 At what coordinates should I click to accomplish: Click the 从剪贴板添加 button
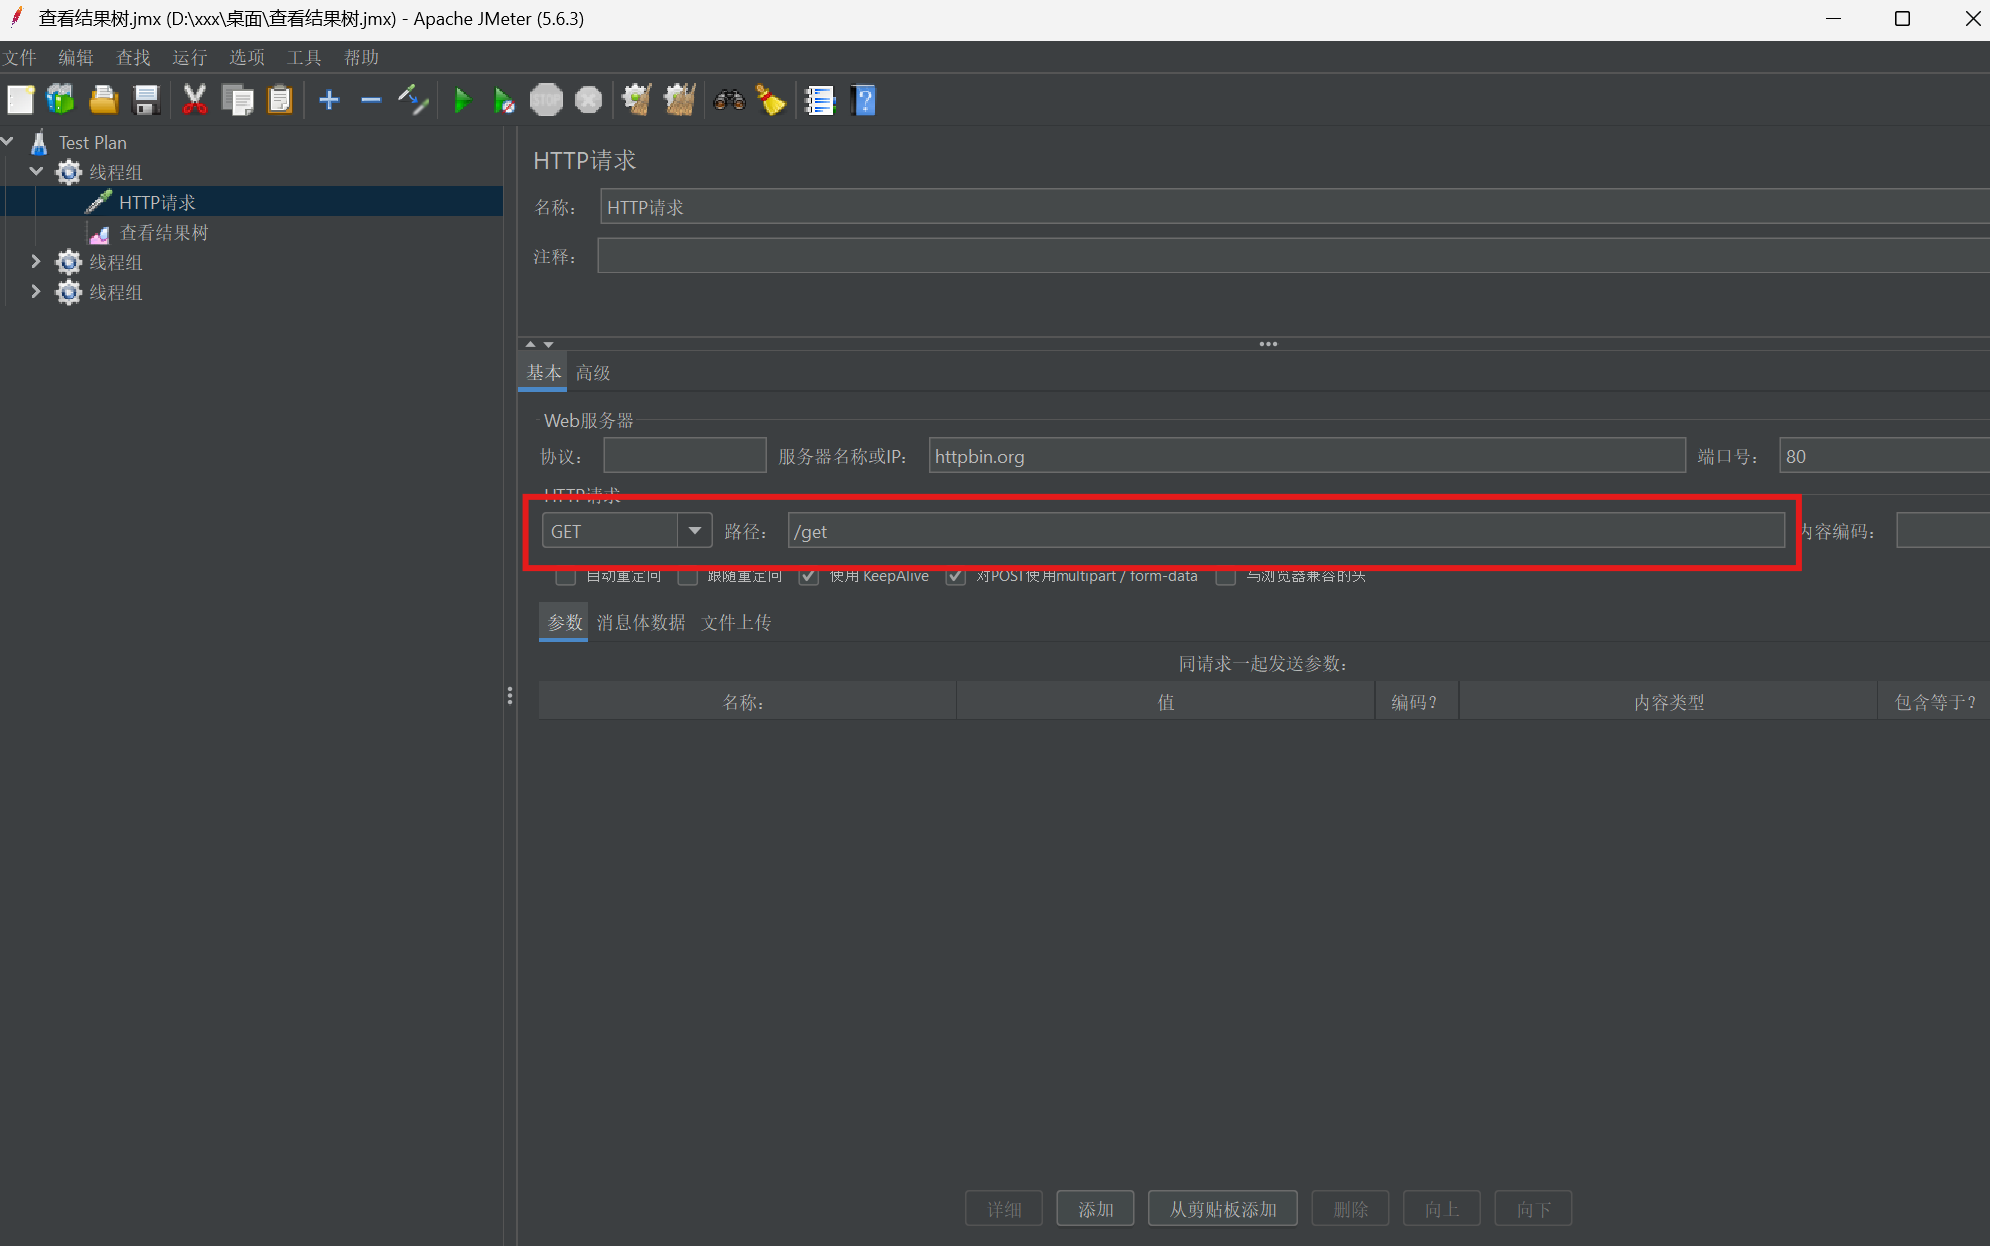point(1222,1208)
